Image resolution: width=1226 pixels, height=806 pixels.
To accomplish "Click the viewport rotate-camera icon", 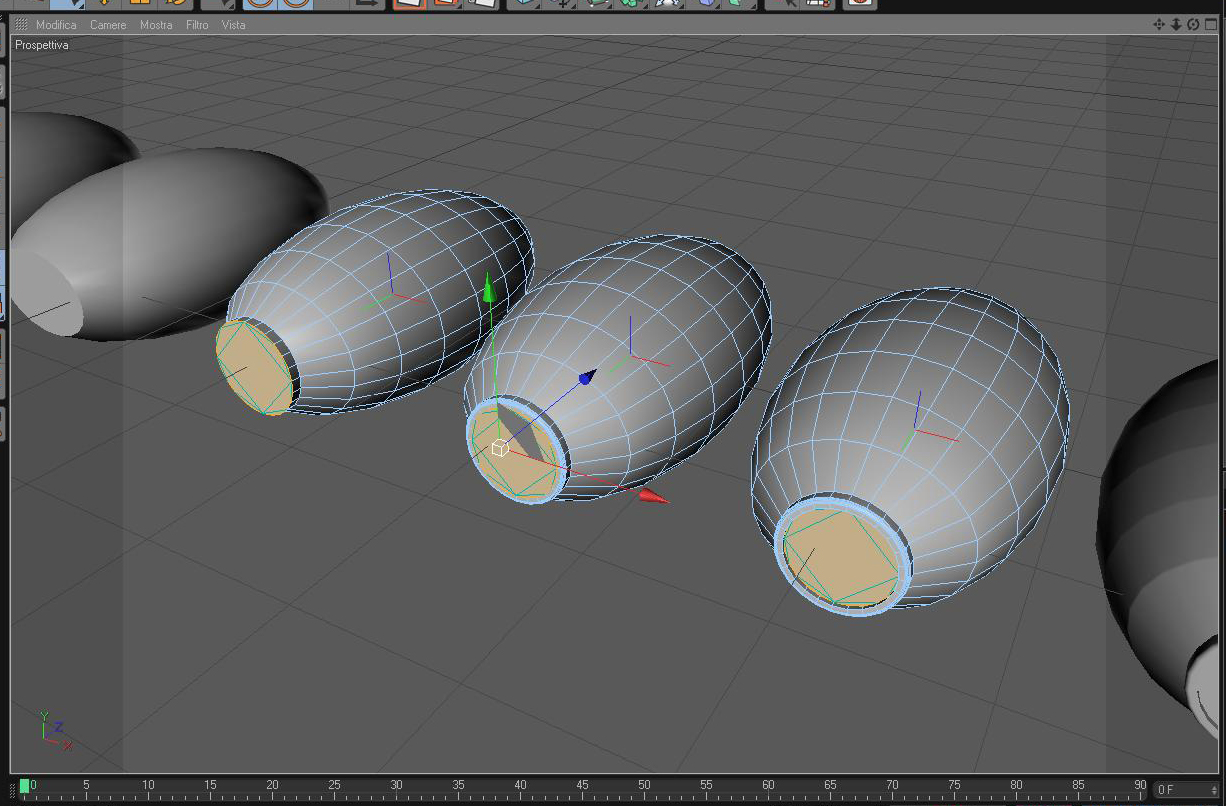I will [x=1193, y=24].
